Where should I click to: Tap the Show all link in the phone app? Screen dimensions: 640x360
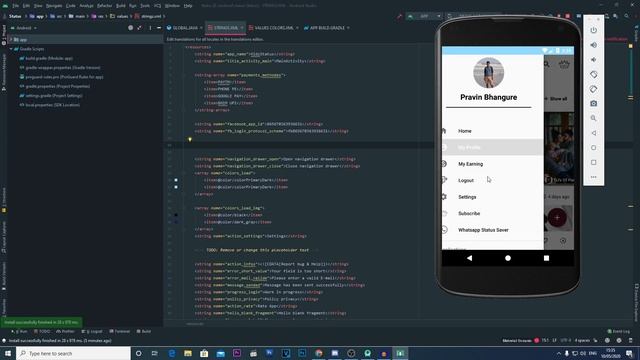[558, 99]
